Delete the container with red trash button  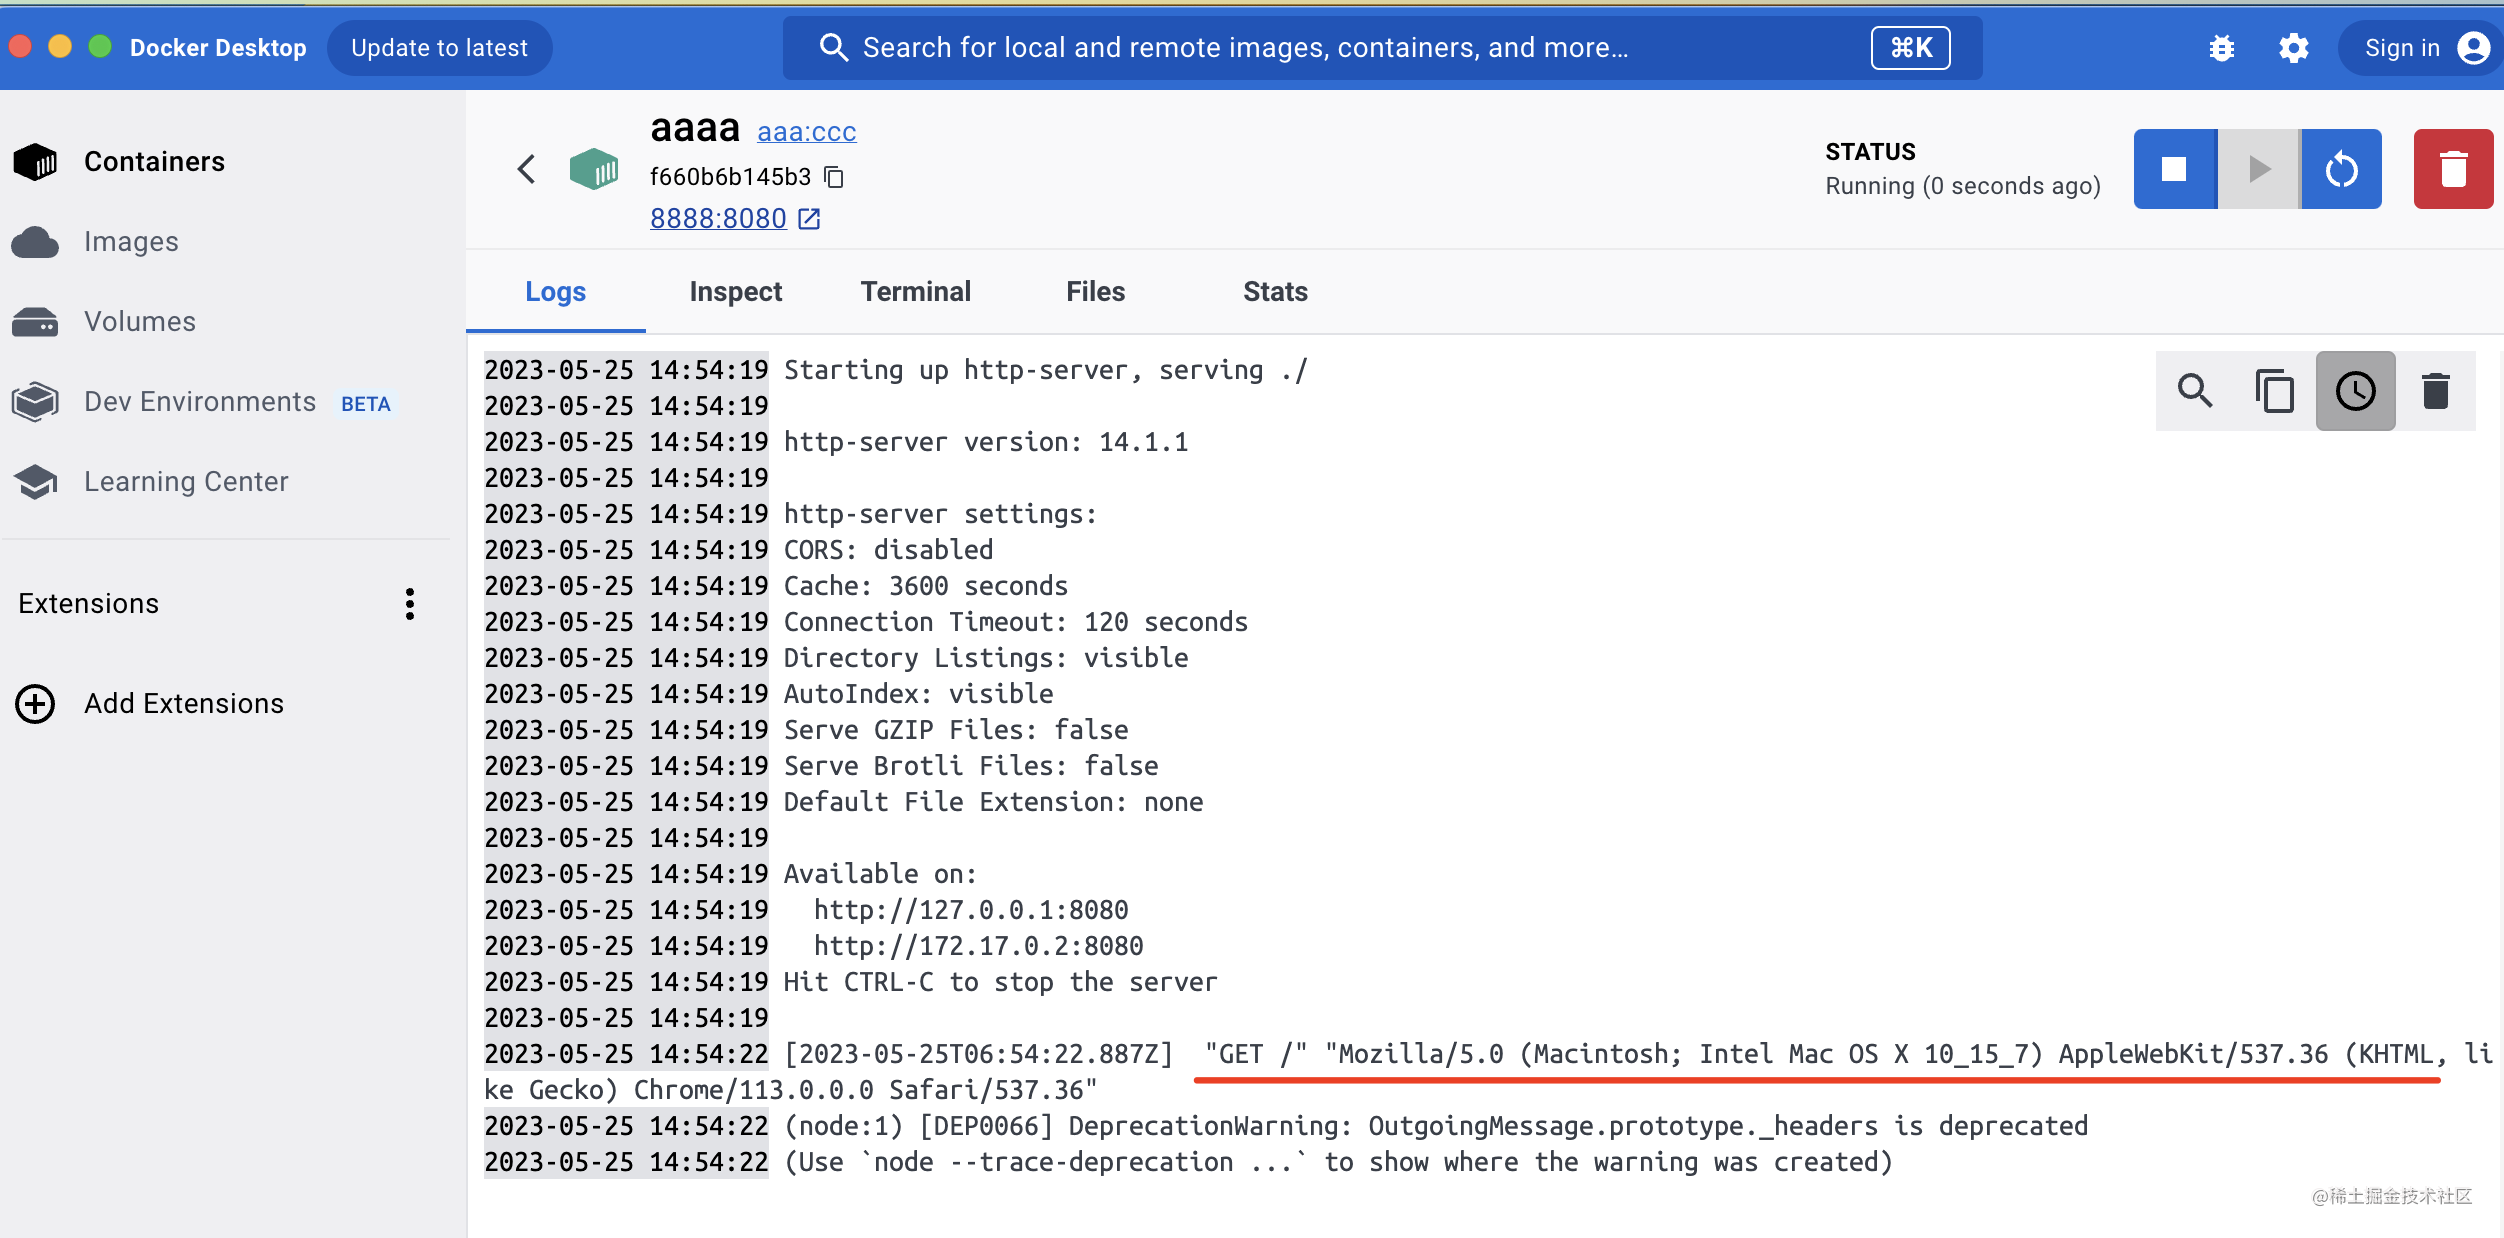(2452, 169)
